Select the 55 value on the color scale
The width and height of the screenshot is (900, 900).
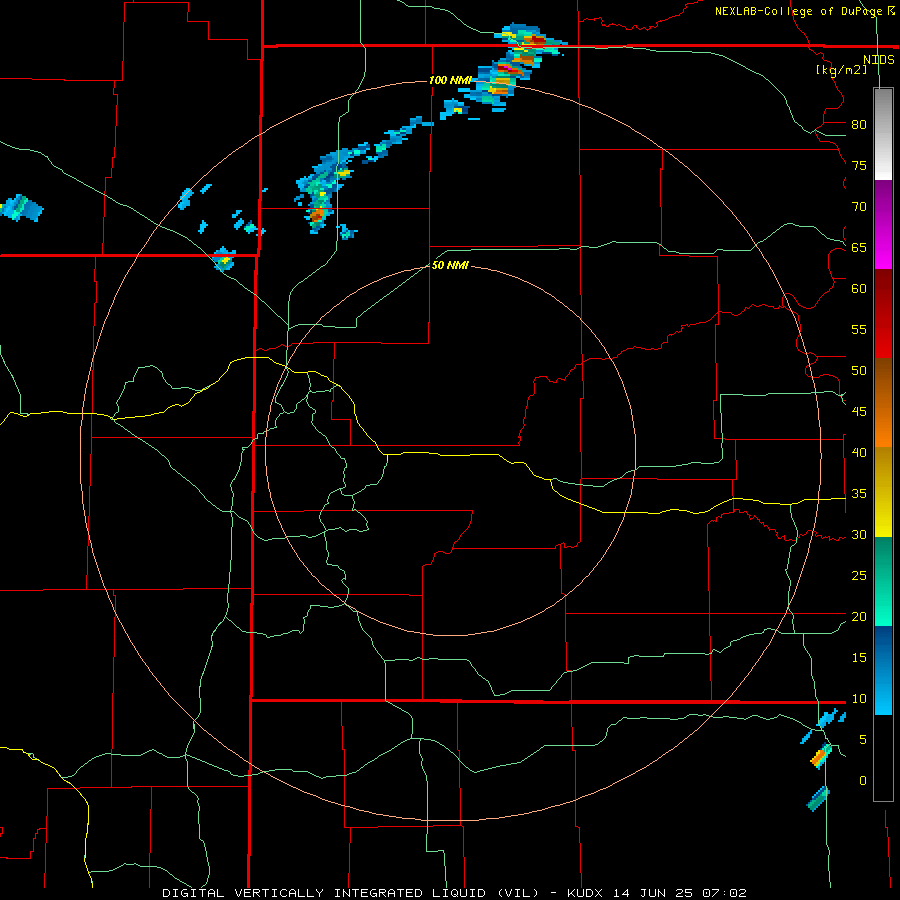click(x=859, y=329)
